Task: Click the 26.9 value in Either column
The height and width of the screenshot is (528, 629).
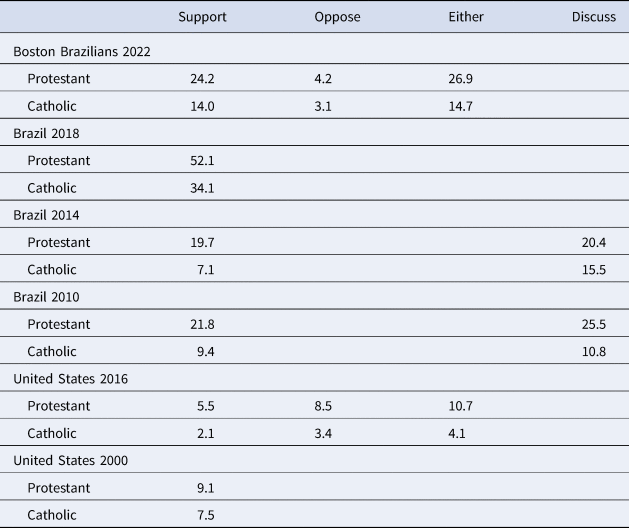Action: click(461, 79)
